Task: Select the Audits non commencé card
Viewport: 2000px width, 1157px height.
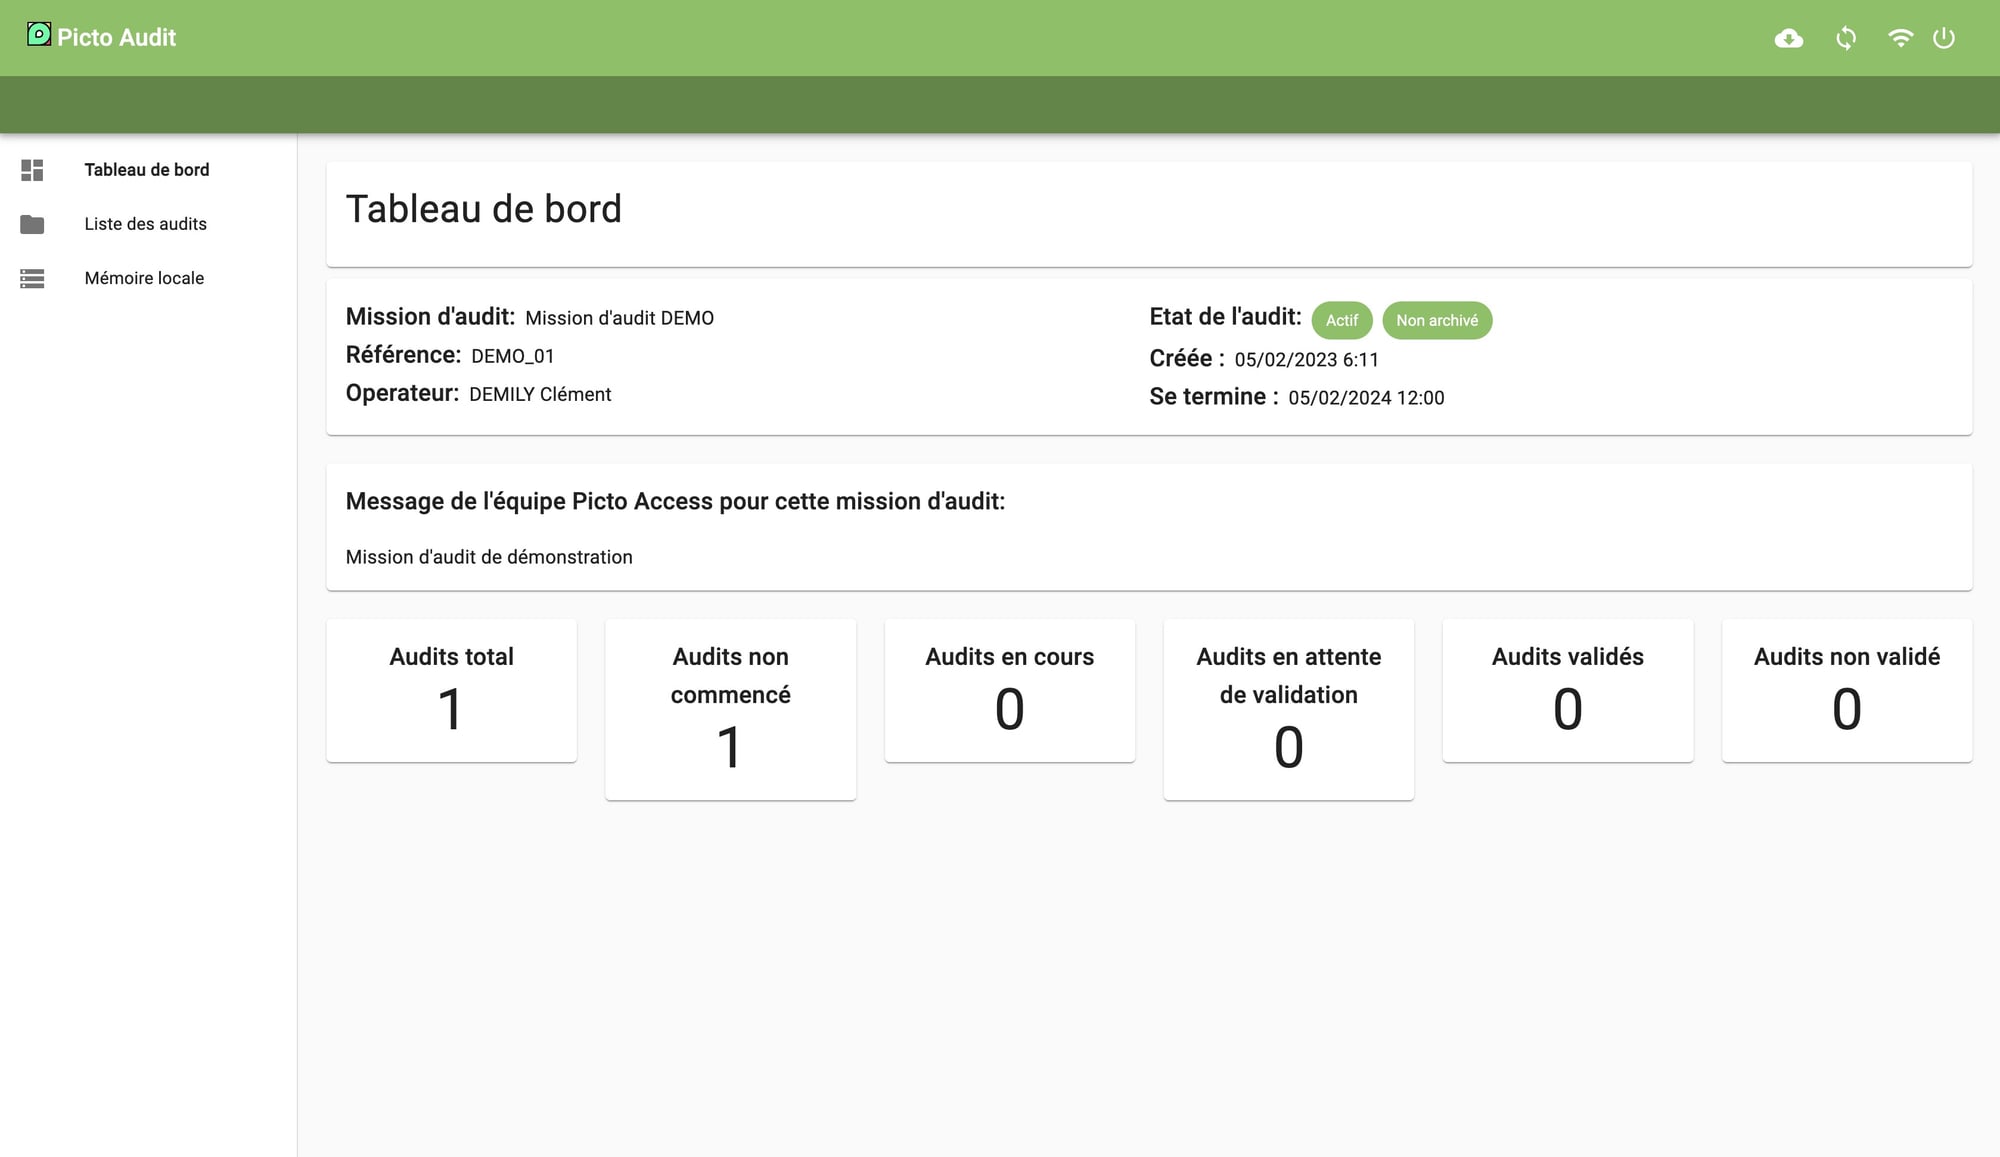Action: [730, 708]
